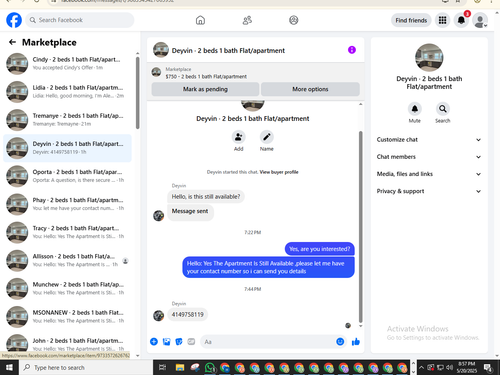The height and width of the screenshot is (375, 500).
Task: Open Task View on the taskbar
Action: pyautogui.click(x=163, y=367)
